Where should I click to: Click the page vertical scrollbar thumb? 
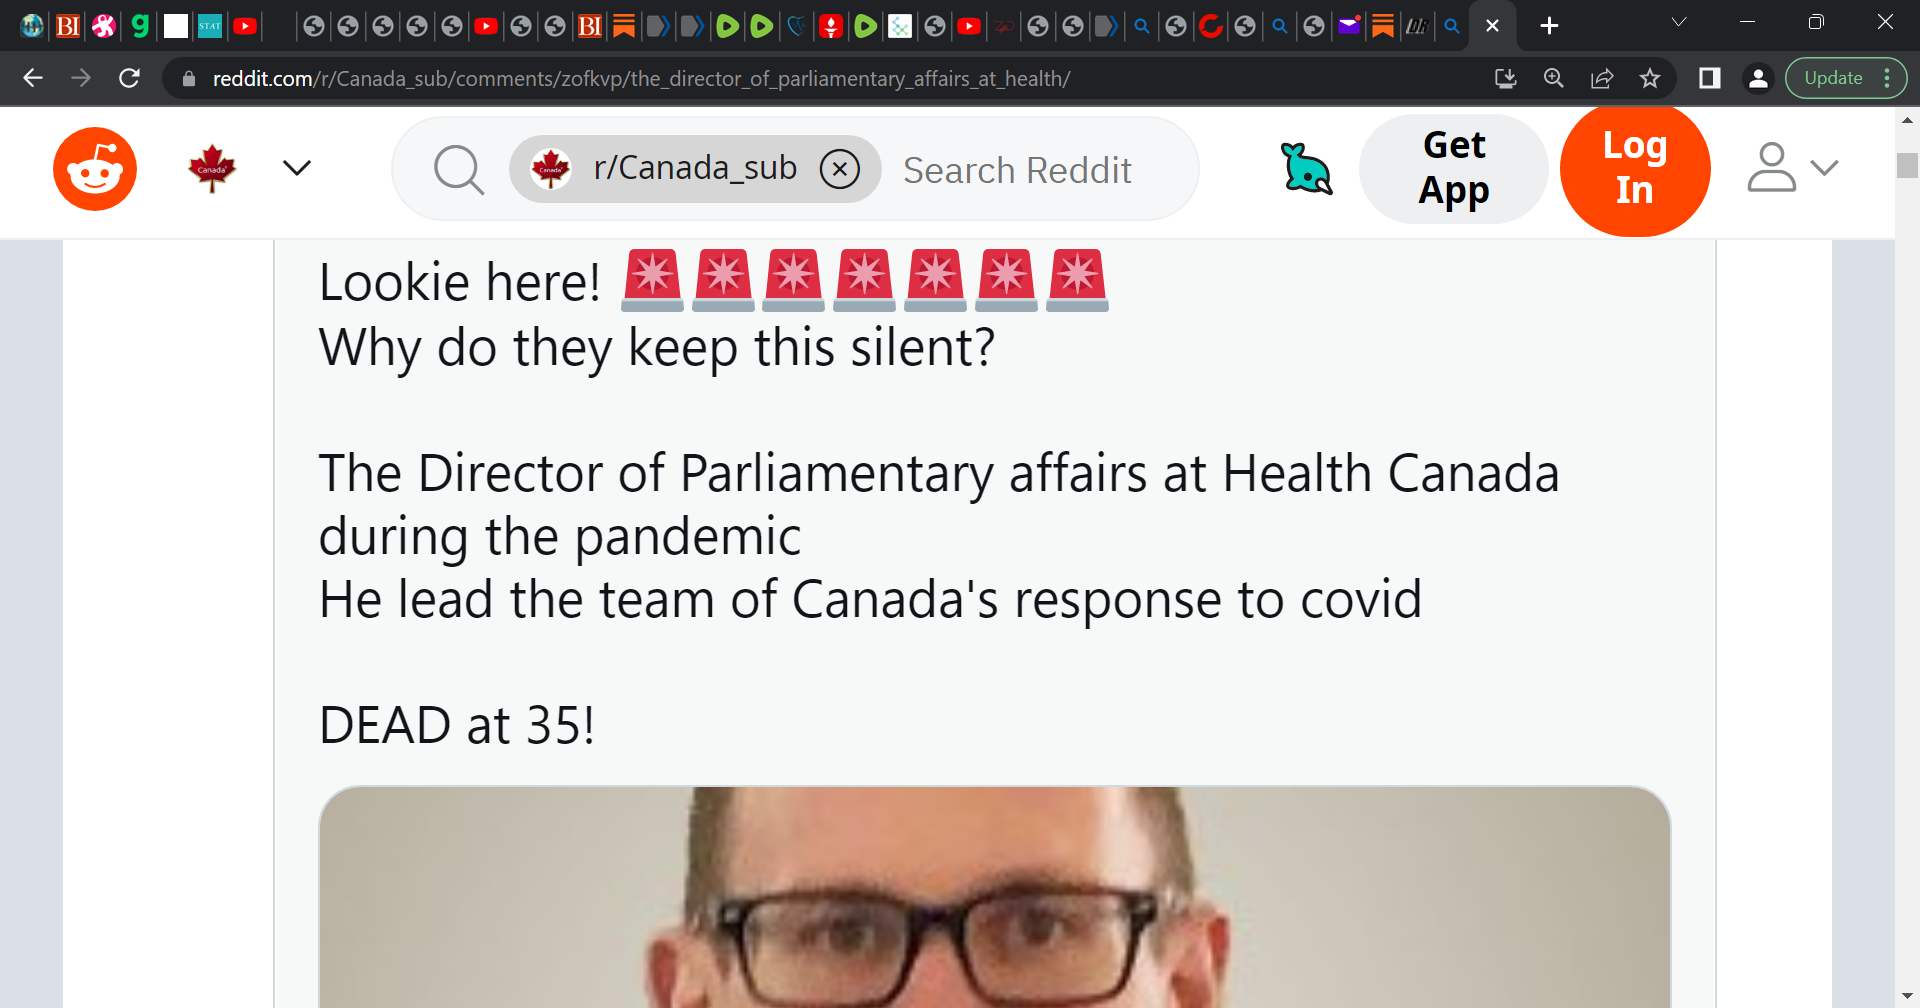[1907, 165]
